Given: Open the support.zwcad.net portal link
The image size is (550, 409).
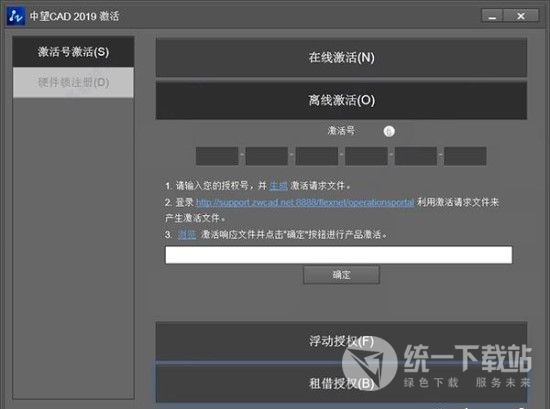Looking at the screenshot, I should click(x=305, y=202).
